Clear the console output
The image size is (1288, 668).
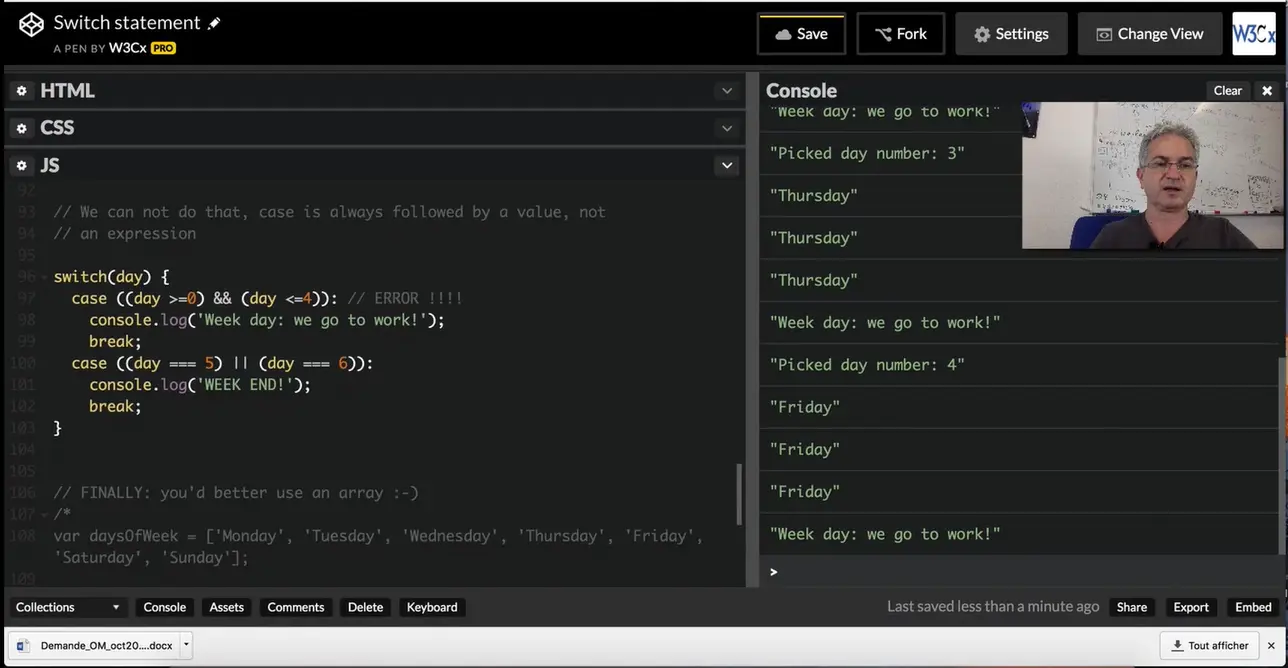point(1227,90)
